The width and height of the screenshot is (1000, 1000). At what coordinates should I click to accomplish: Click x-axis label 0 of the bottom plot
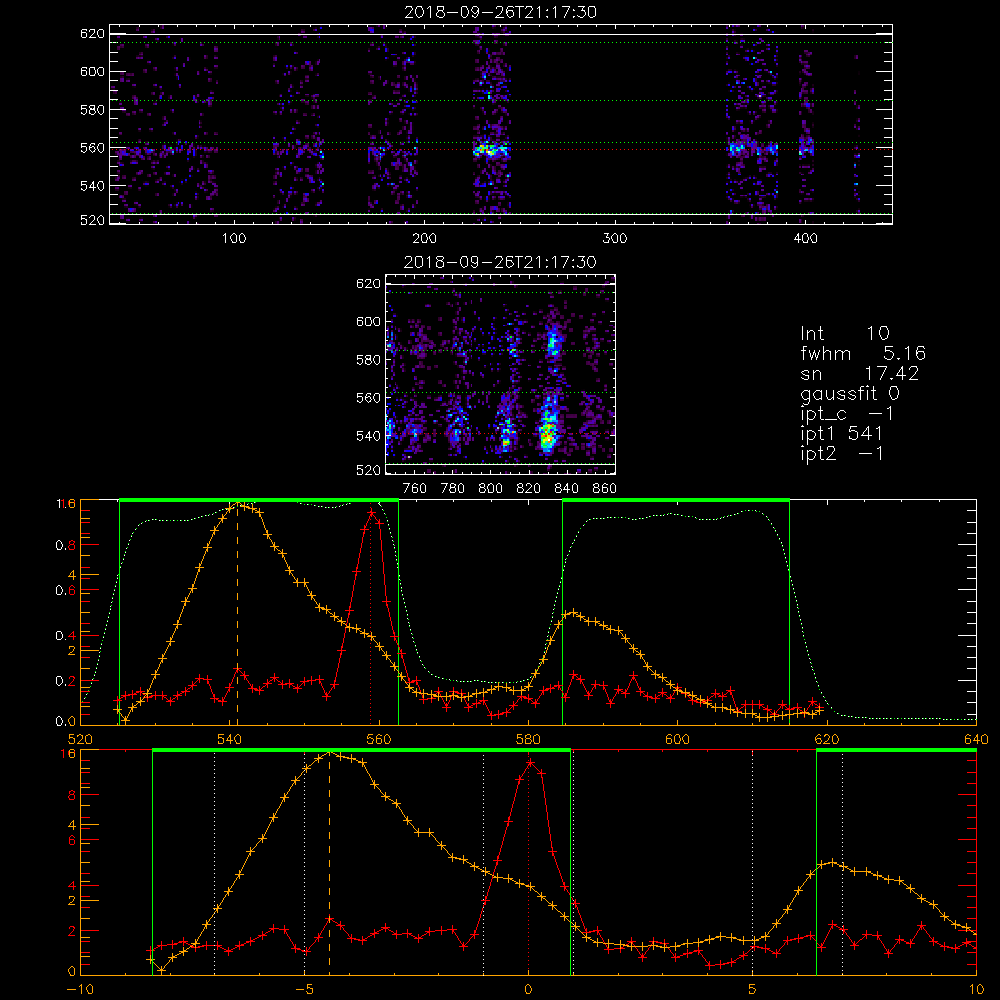tap(528, 989)
